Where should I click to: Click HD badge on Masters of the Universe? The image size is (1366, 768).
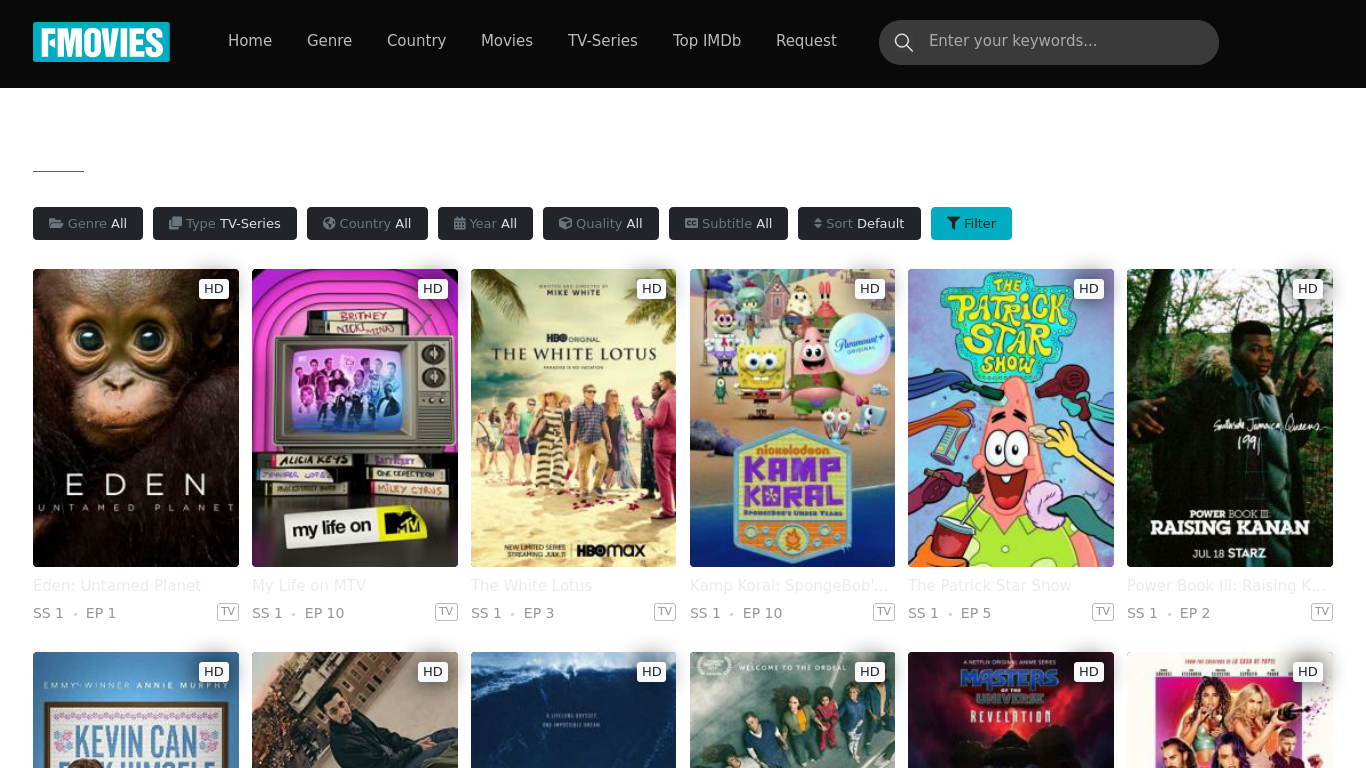[x=1089, y=672]
